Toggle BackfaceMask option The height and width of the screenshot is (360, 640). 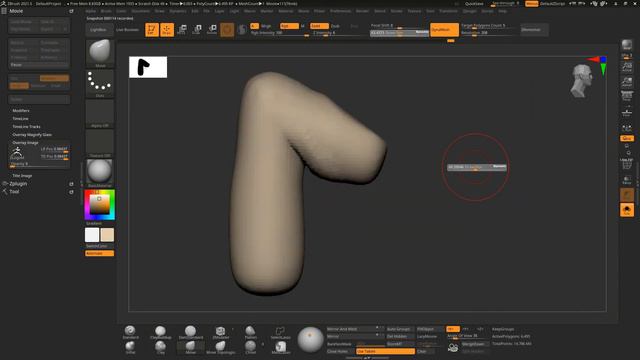[x=339, y=344]
